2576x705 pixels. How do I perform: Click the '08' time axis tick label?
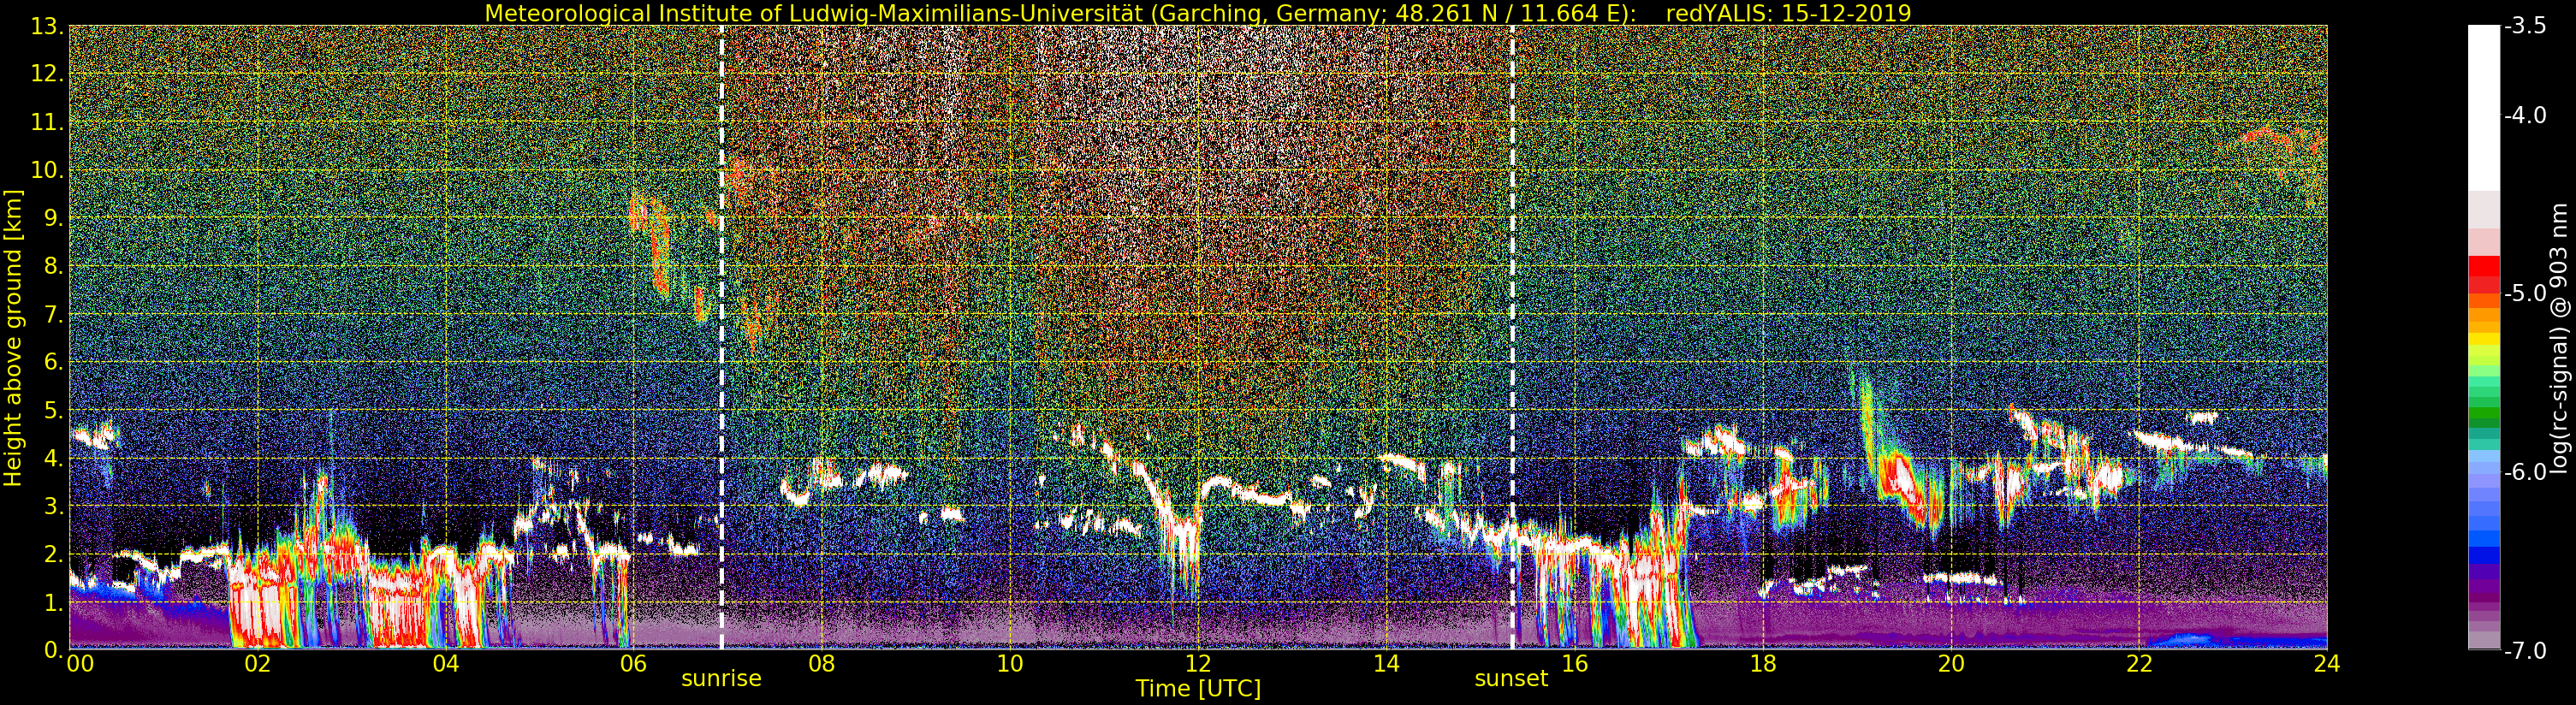coord(821,663)
